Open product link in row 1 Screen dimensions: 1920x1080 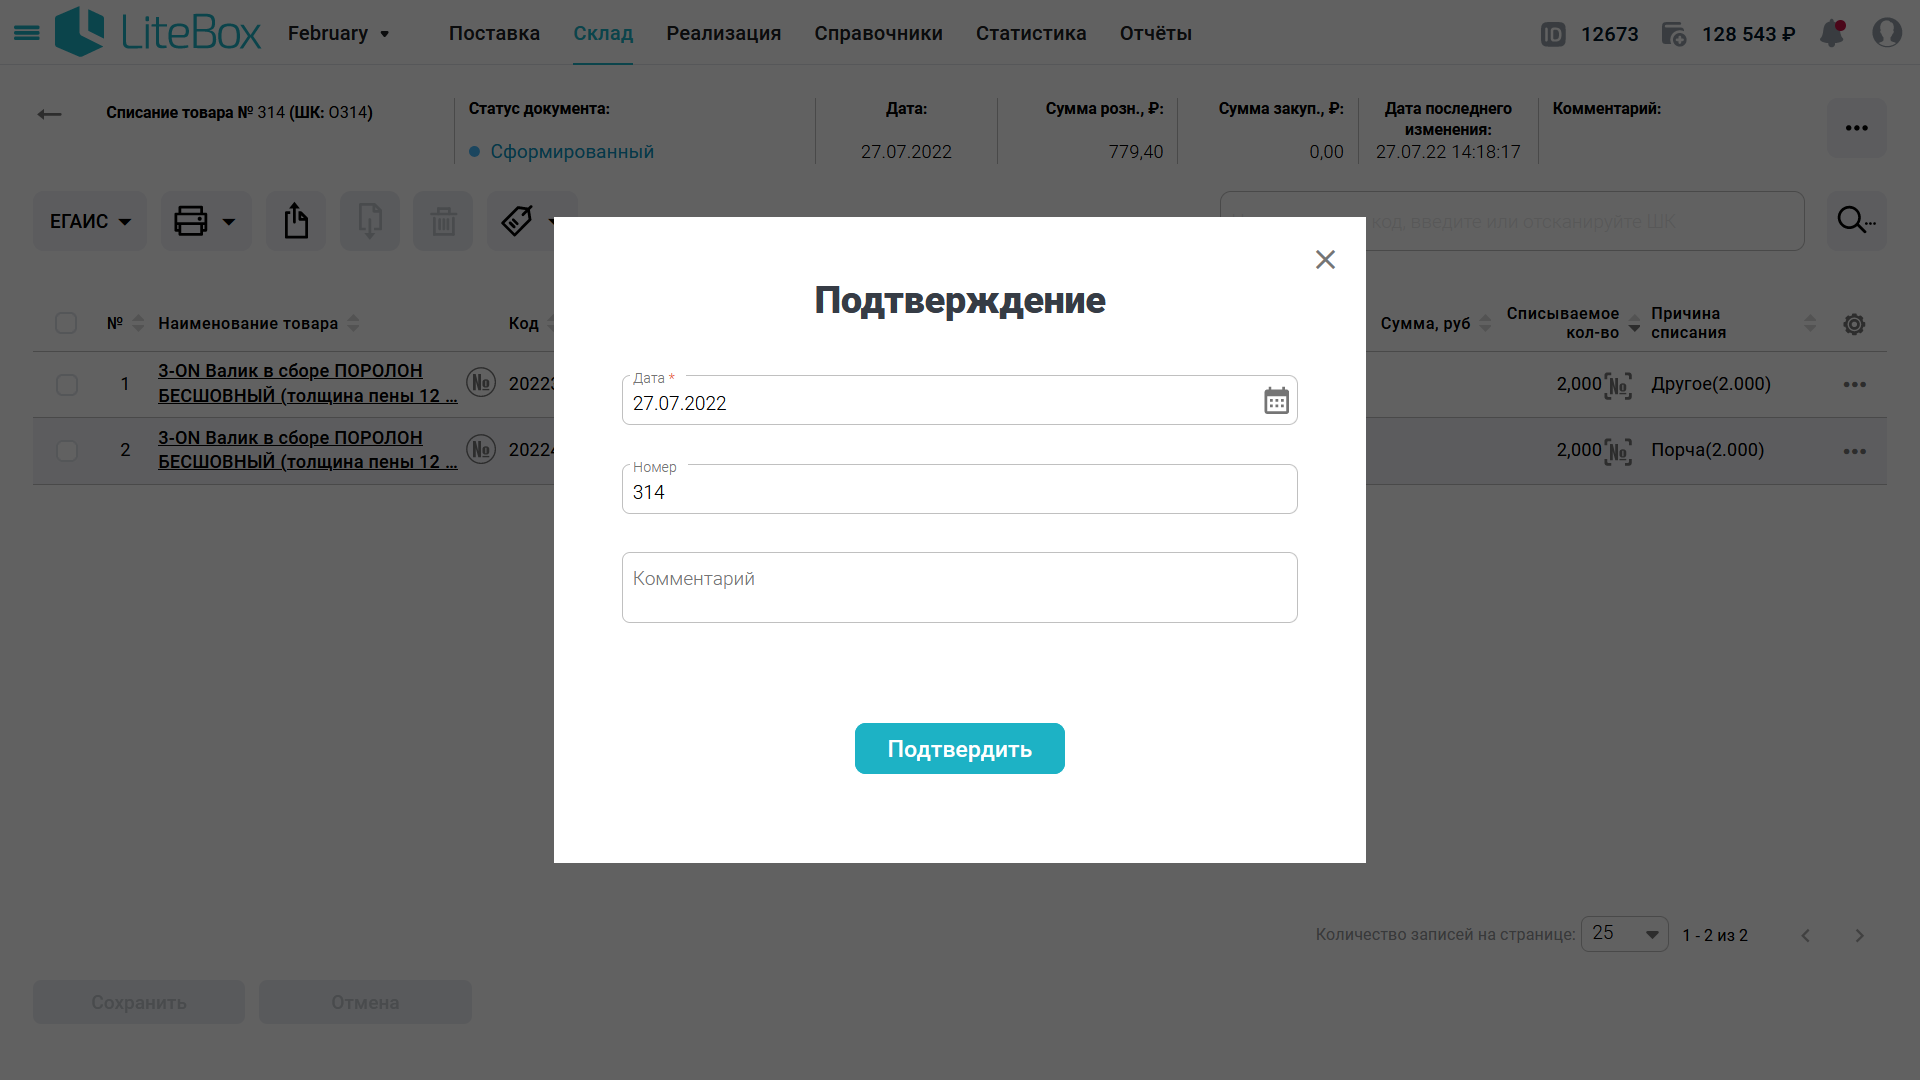tap(307, 383)
